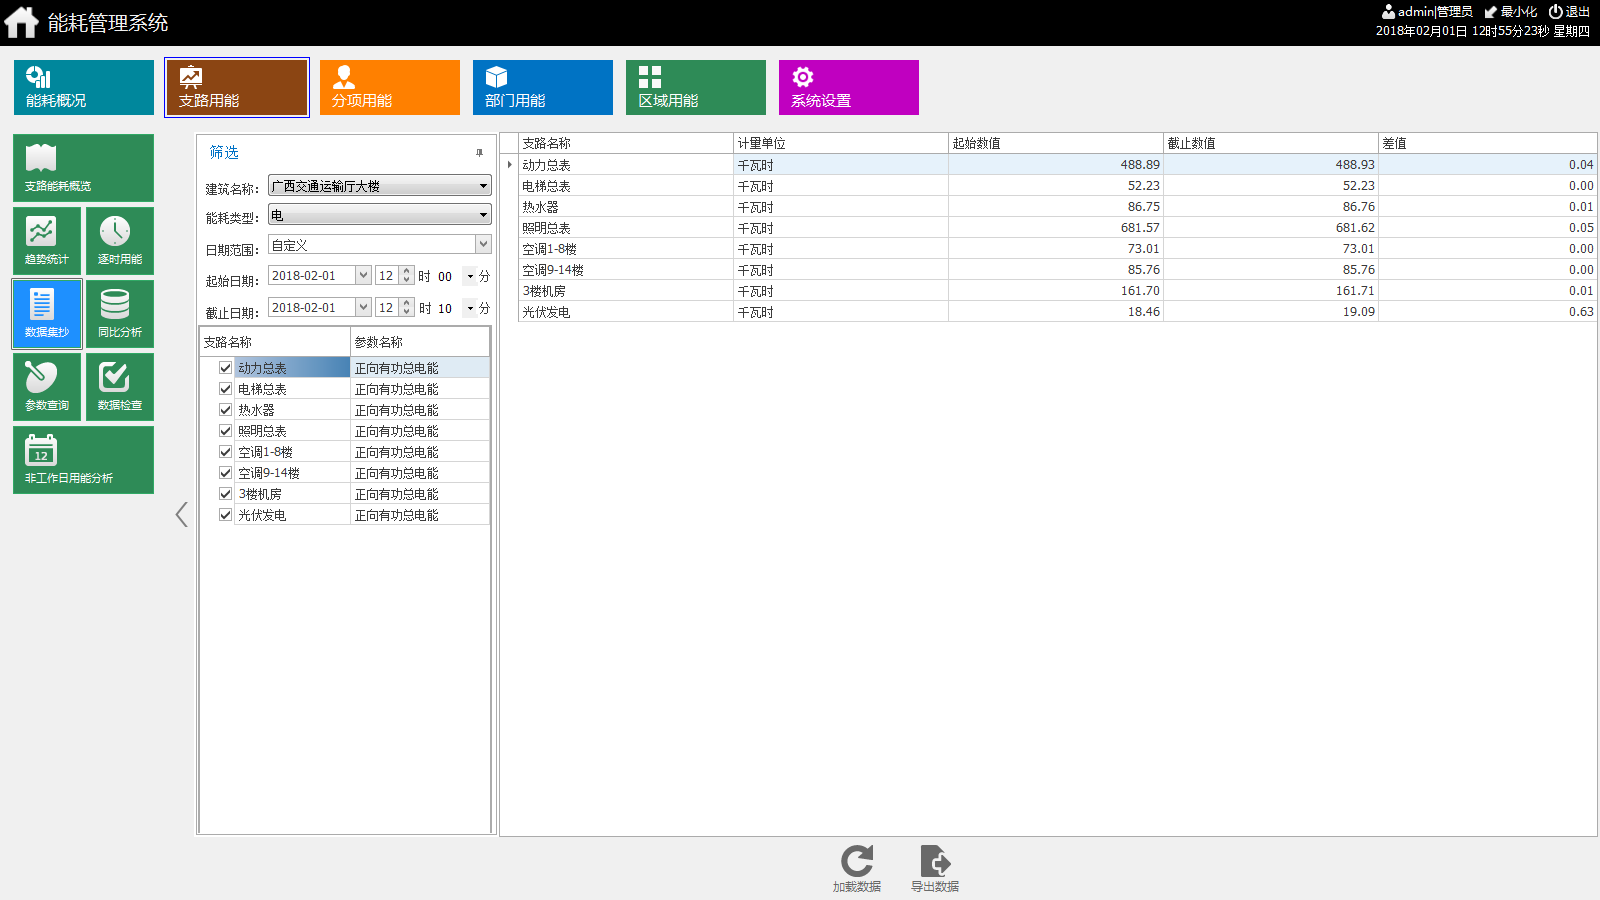This screenshot has height=900, width=1600.
Task: Uncheck the 电梯总表 branch checkbox
Action: (225, 389)
